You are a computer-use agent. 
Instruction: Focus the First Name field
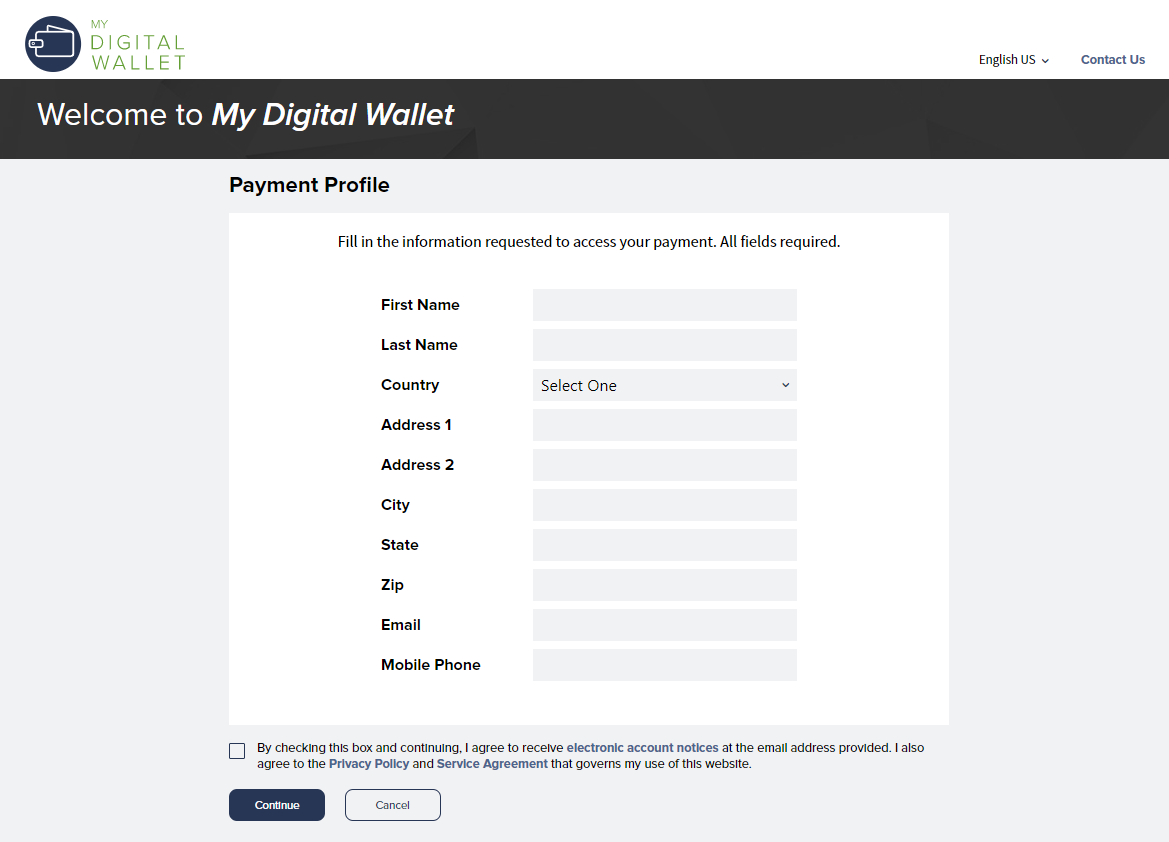[664, 305]
